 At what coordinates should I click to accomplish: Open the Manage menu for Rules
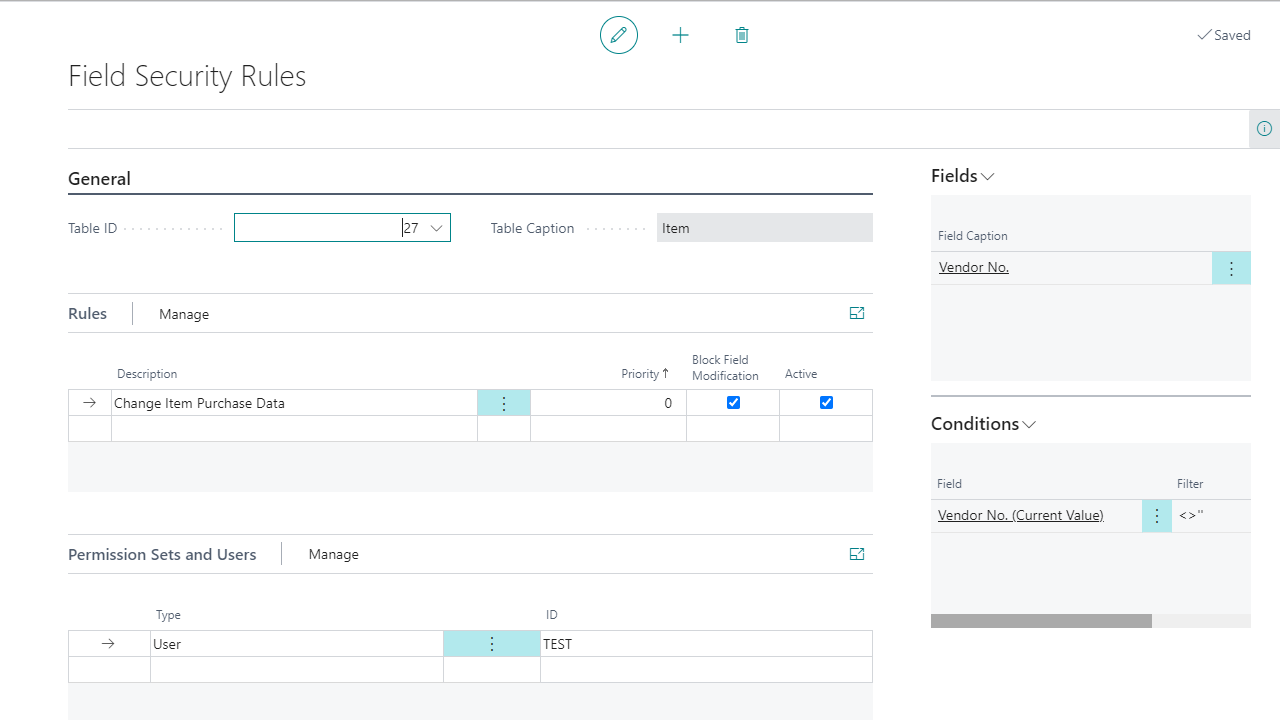[184, 314]
